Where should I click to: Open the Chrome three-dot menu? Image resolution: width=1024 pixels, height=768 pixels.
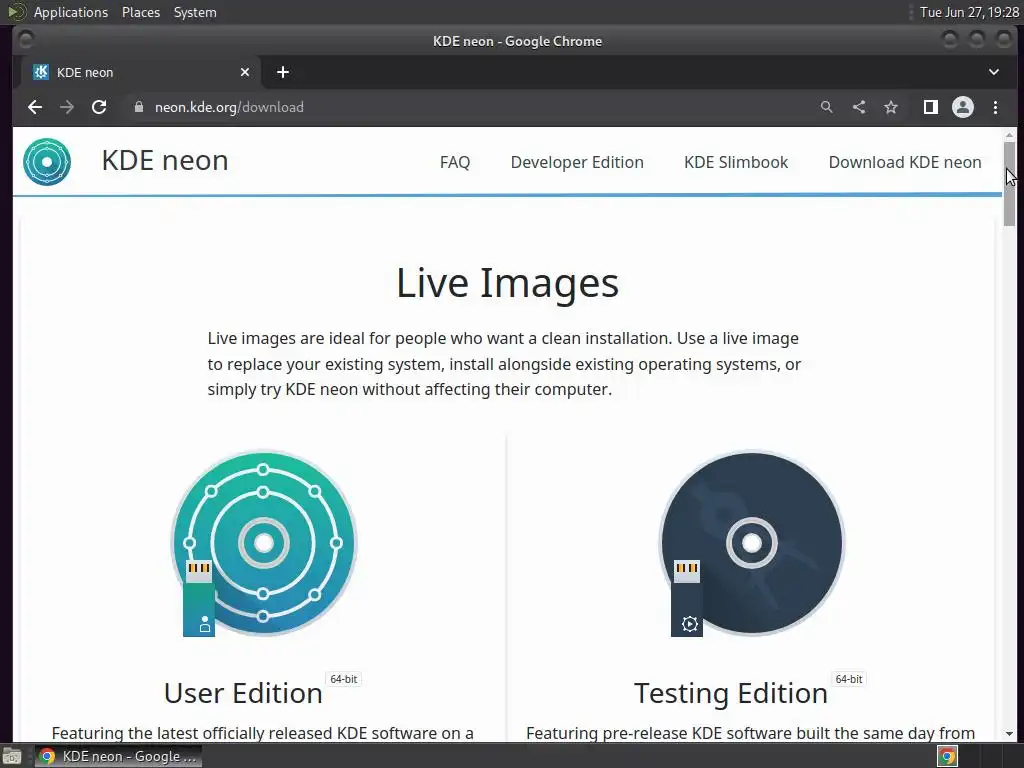pos(995,107)
